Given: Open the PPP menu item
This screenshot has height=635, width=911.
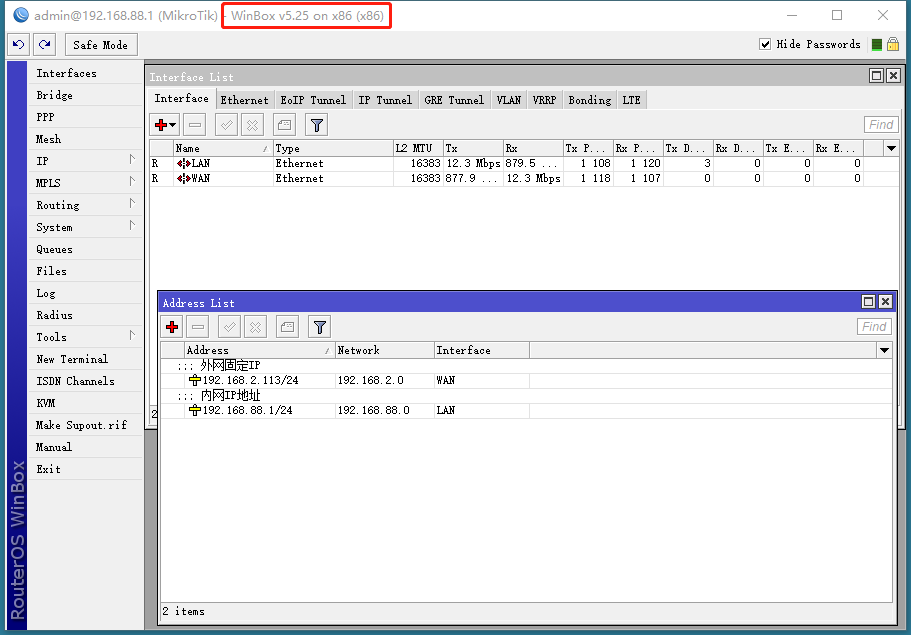Looking at the screenshot, I should point(85,117).
